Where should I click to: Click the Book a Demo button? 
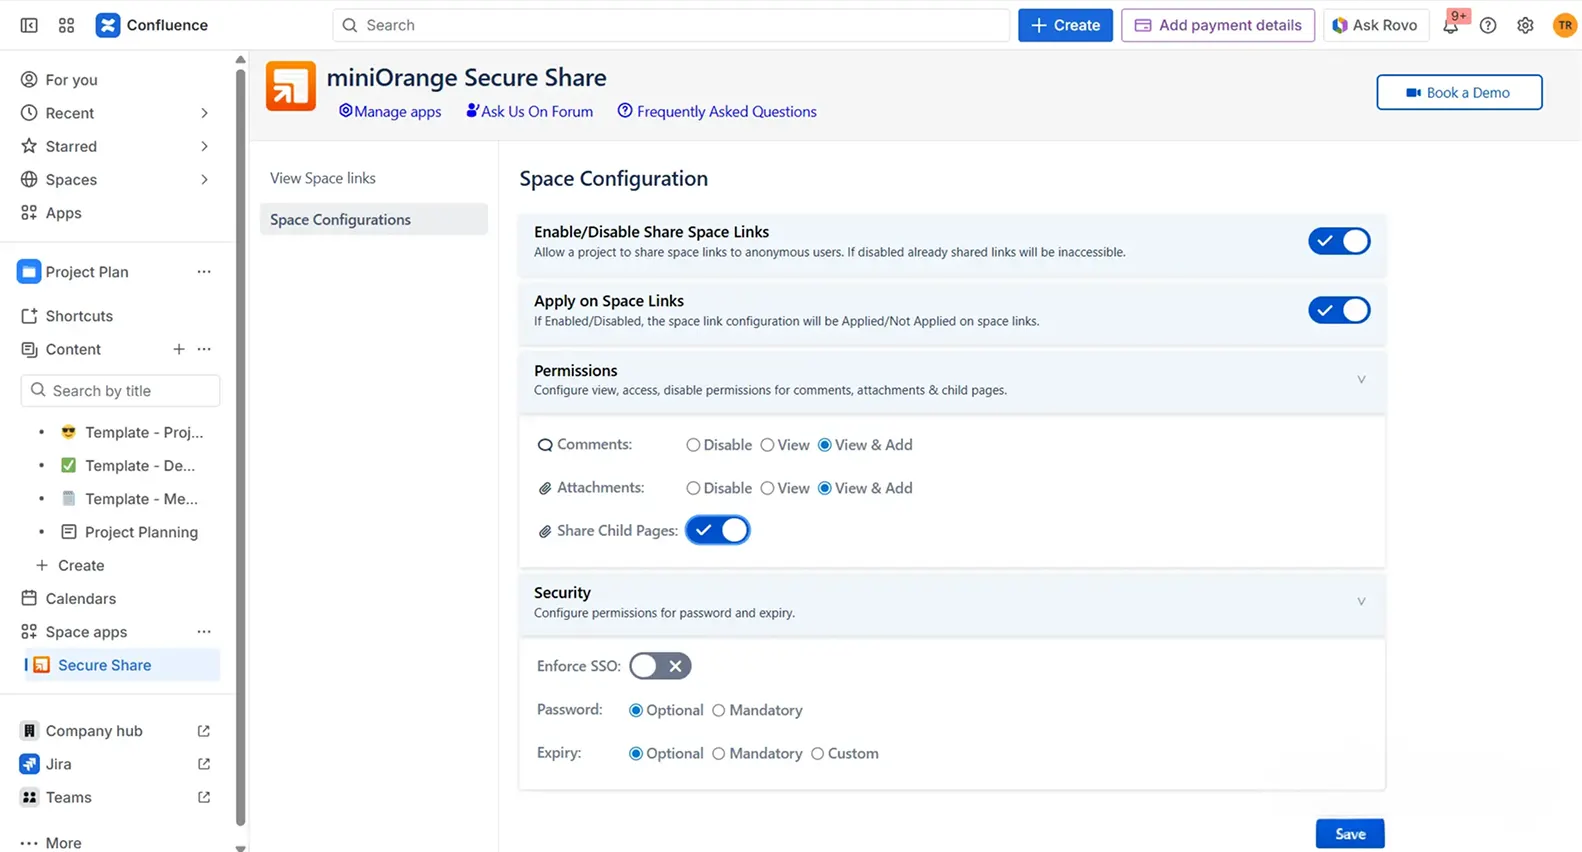[x=1459, y=92]
